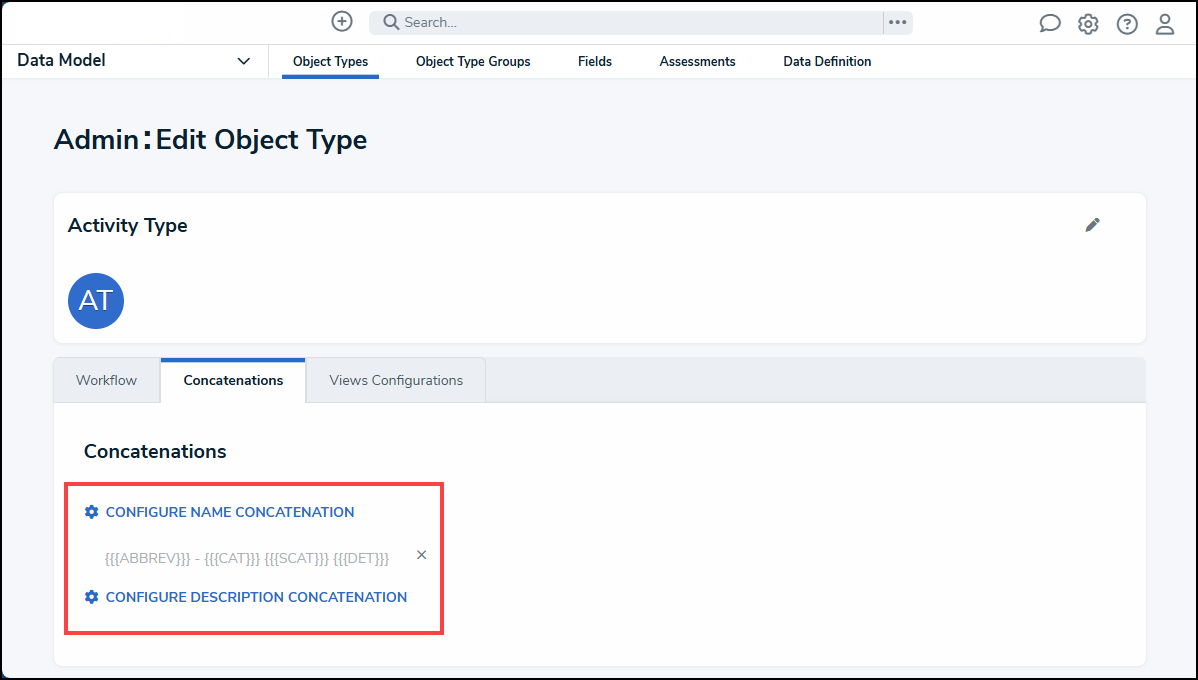
Task: Open the search options ellipsis
Action: (897, 23)
